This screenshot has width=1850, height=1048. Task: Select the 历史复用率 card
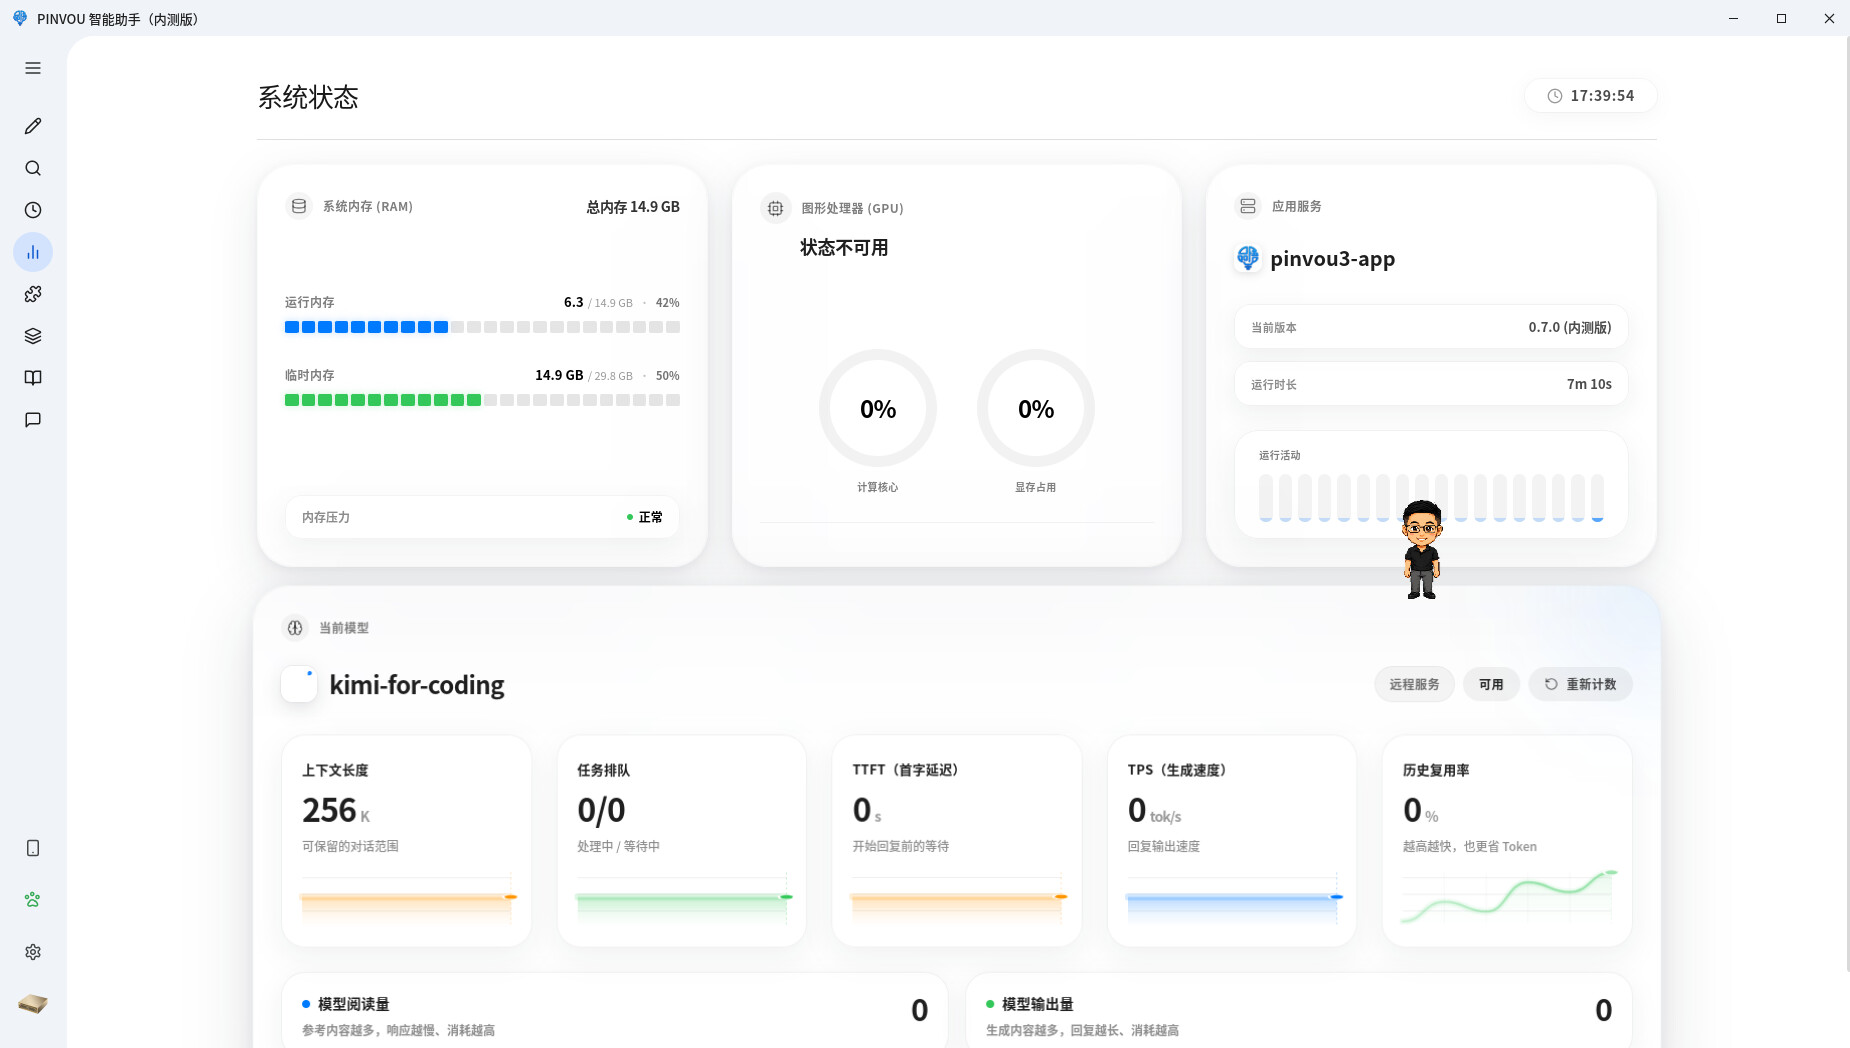click(1507, 841)
